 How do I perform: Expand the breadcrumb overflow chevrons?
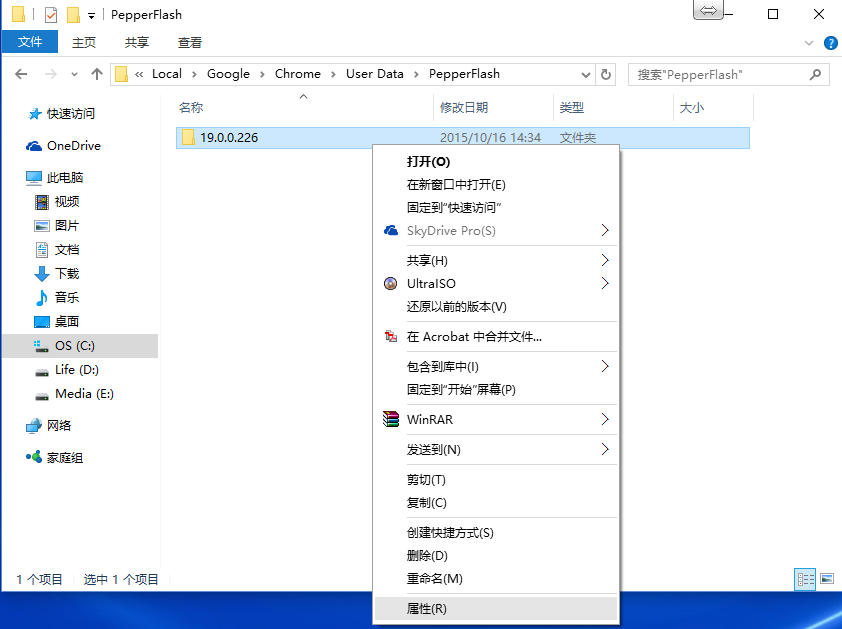139,74
